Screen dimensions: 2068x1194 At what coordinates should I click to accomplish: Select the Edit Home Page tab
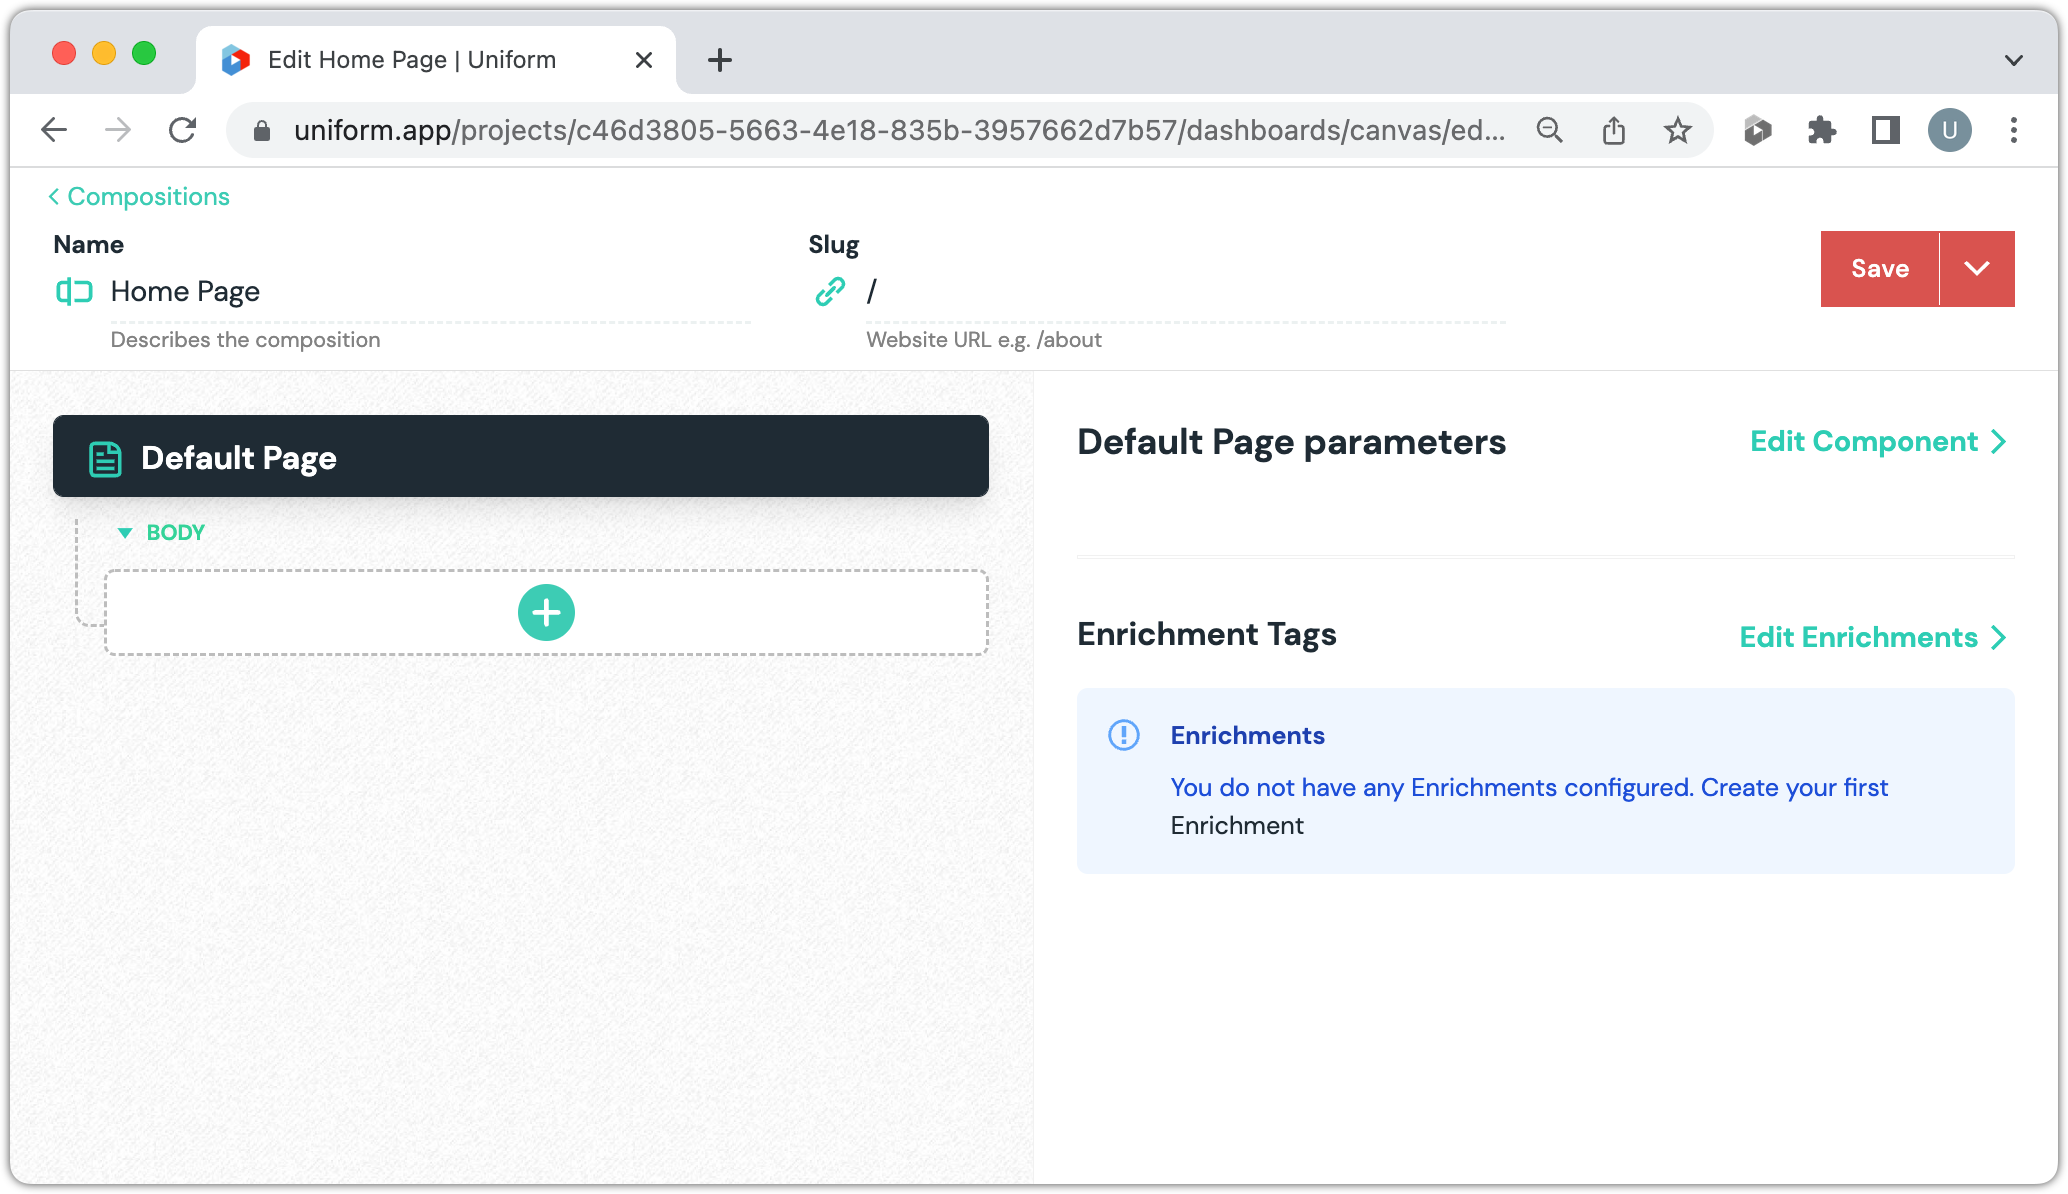[x=411, y=60]
